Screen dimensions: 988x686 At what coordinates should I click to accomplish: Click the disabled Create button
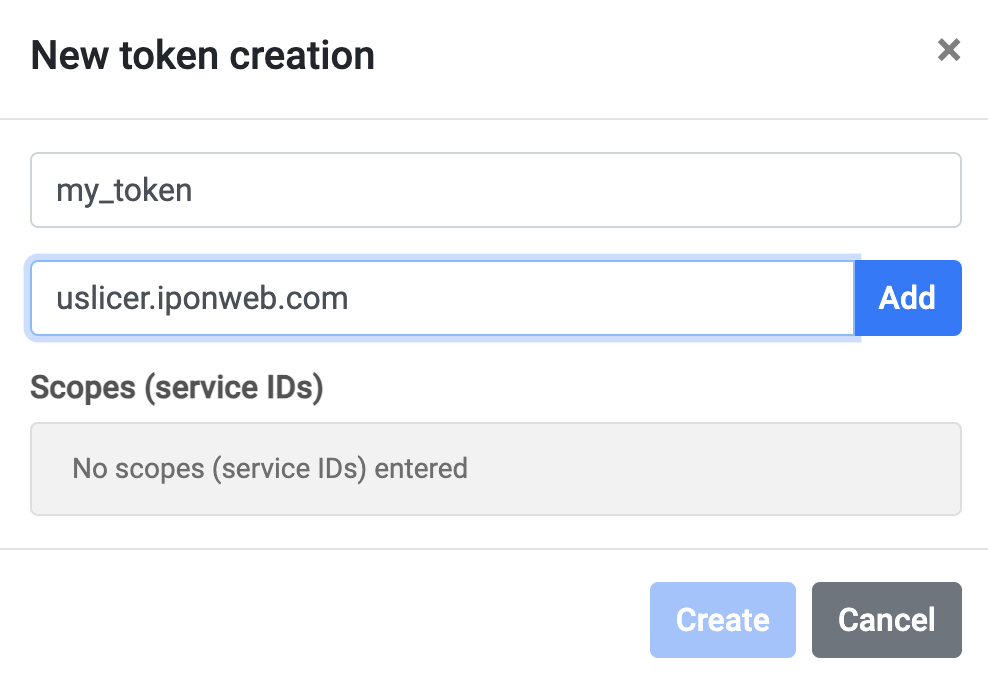pos(722,620)
